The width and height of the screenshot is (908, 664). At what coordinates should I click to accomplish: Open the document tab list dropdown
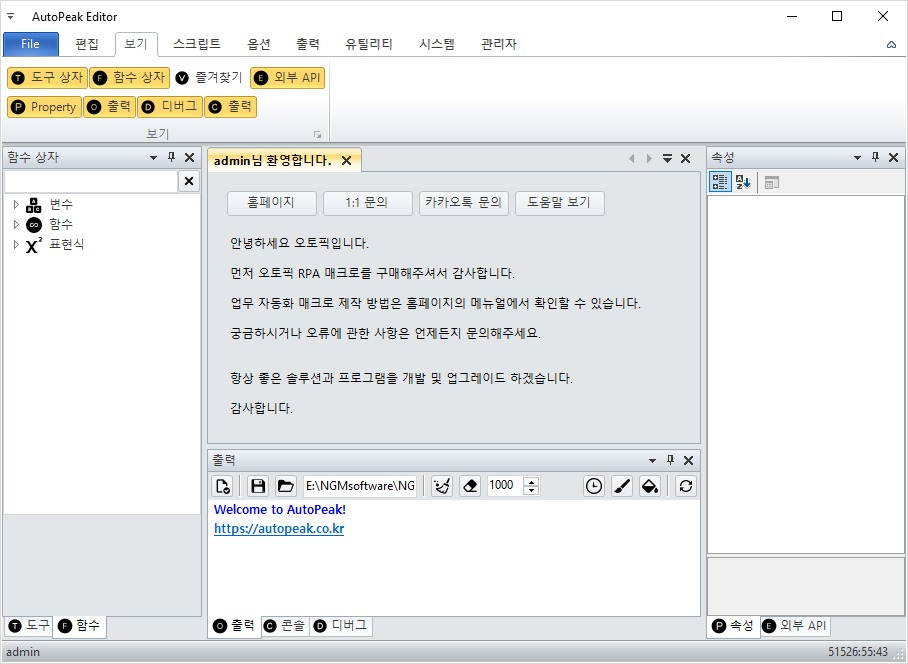[667, 158]
